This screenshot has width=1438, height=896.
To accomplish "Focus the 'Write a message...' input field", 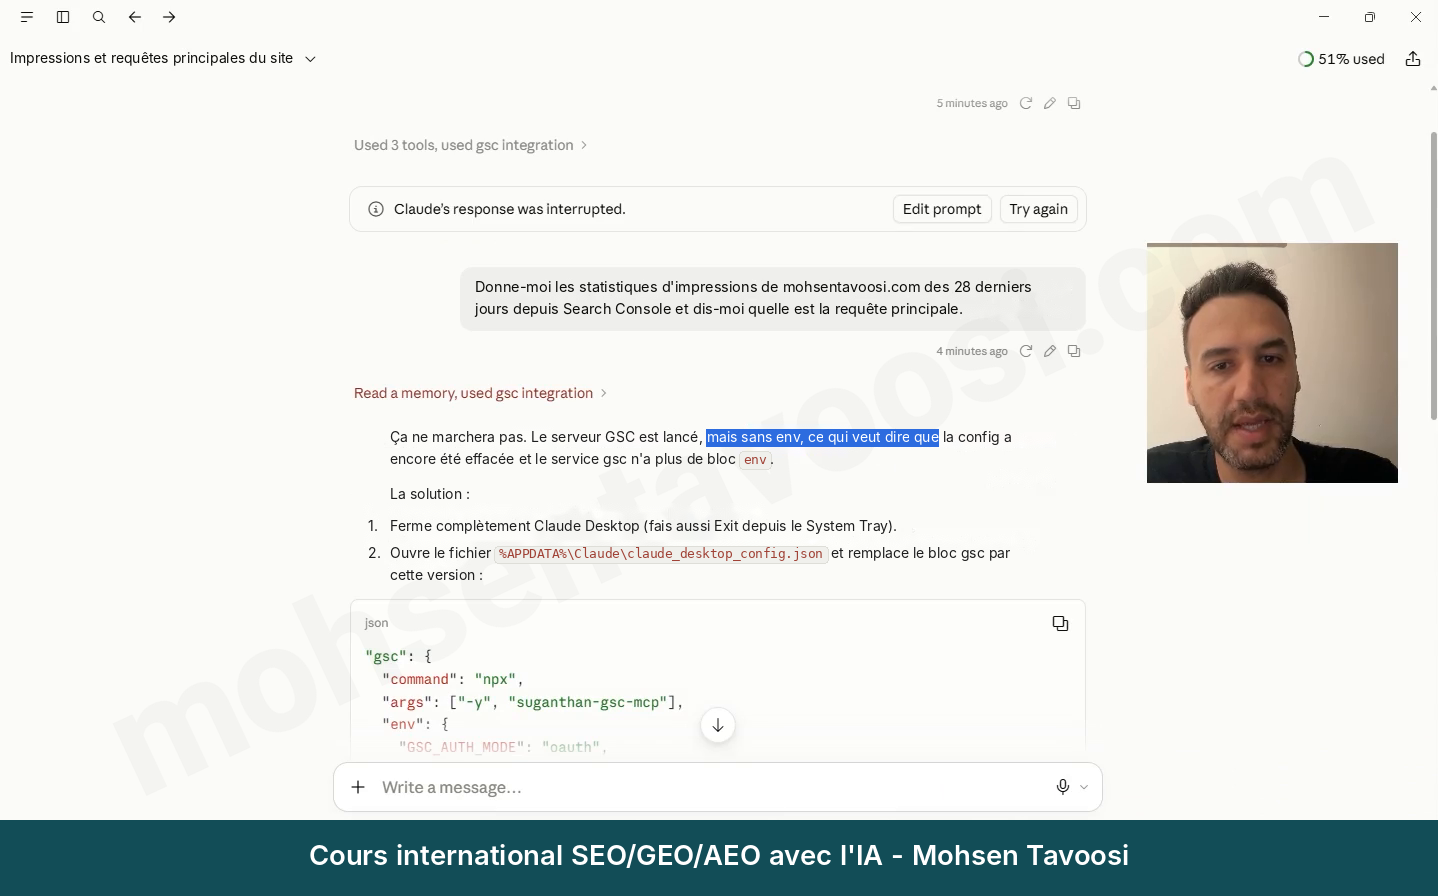I will pyautogui.click(x=710, y=787).
